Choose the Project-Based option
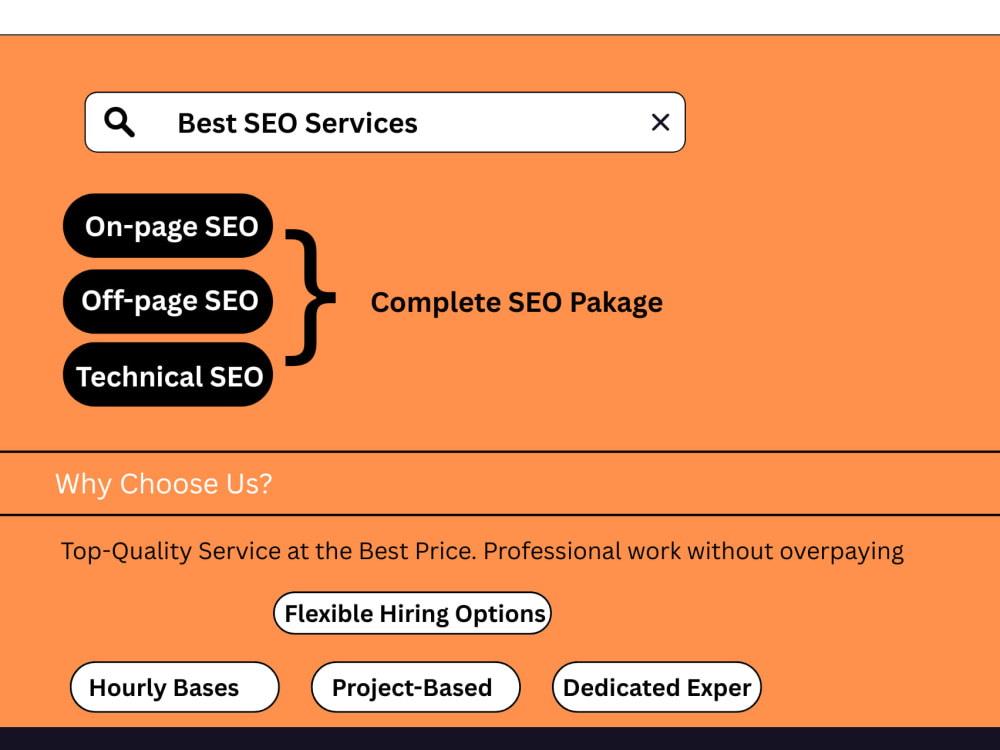The height and width of the screenshot is (750, 1000). [416, 687]
